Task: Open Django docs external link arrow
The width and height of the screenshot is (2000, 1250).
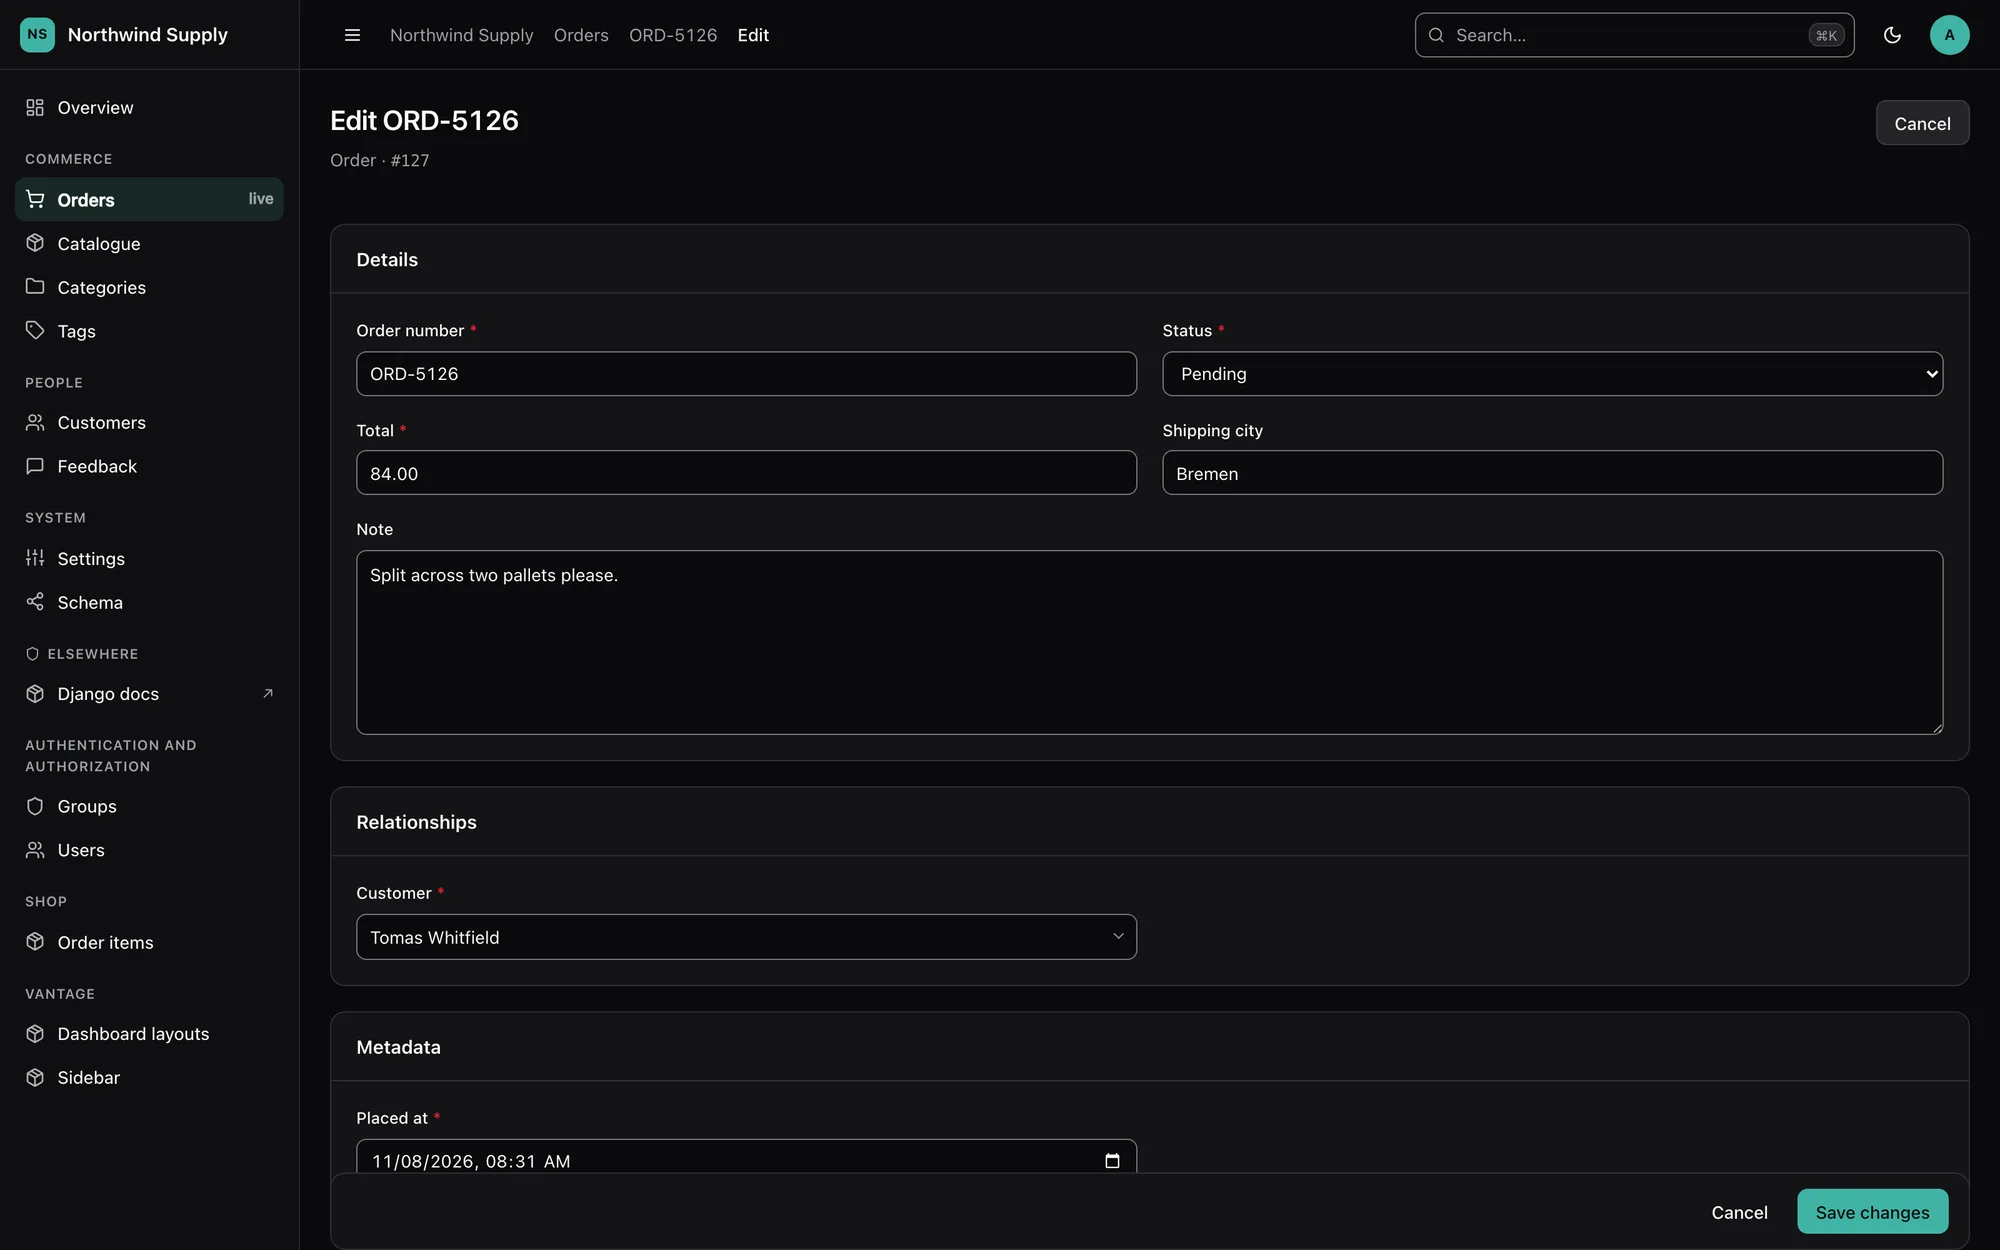Action: tap(267, 693)
